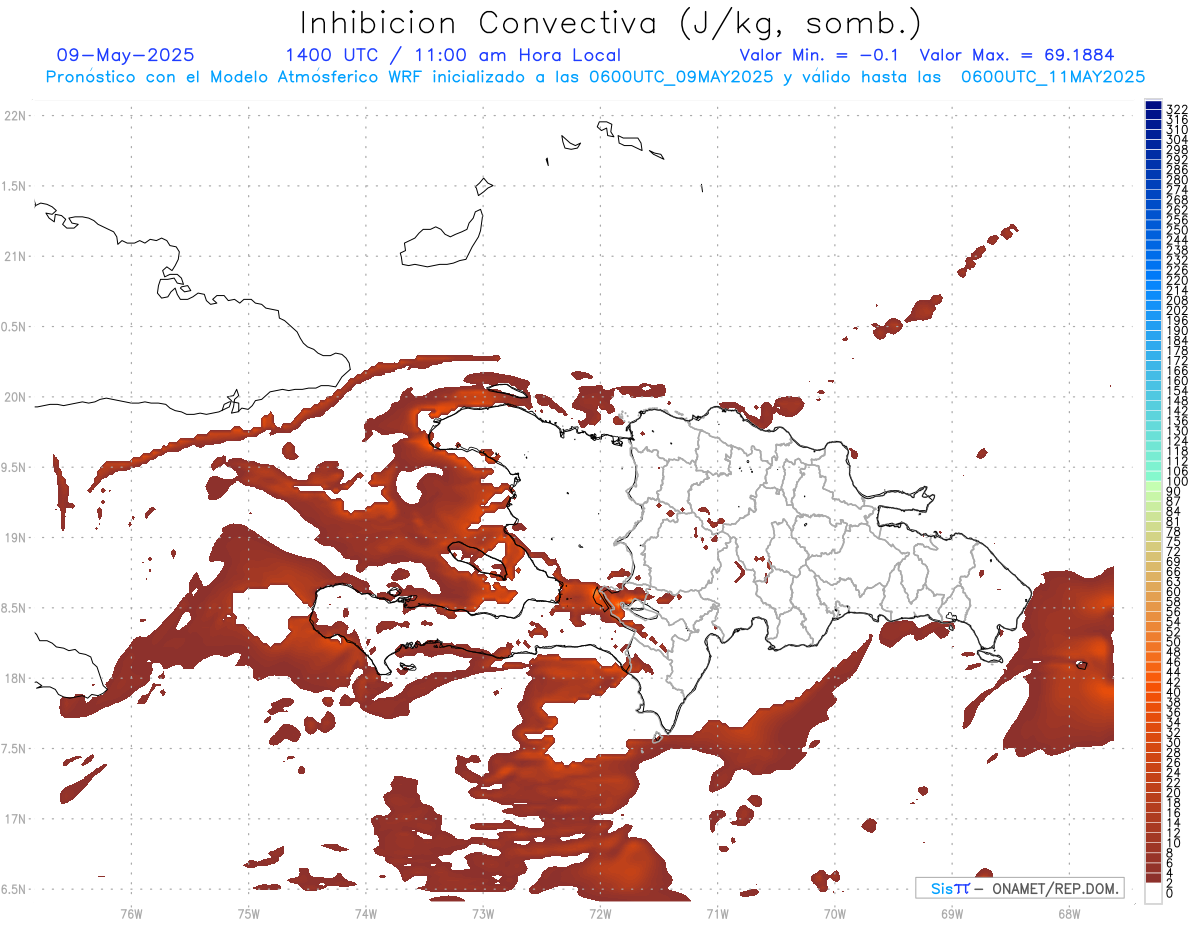Click the darkest navy swatch atop the color scale
The width and height of the screenshot is (1200, 927).
point(1153,106)
